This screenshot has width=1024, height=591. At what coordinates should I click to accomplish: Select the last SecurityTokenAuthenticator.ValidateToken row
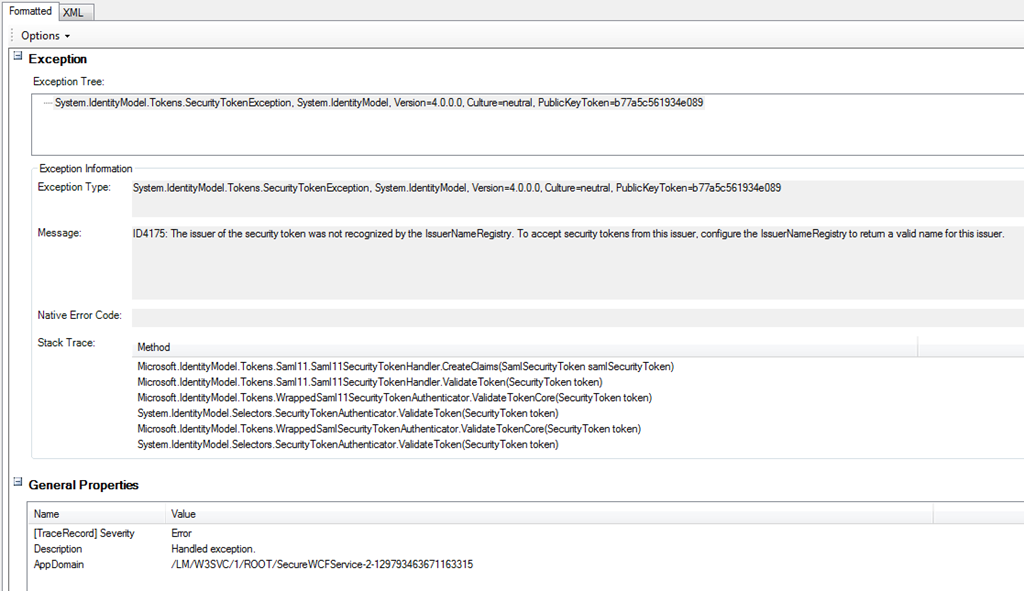click(347, 445)
